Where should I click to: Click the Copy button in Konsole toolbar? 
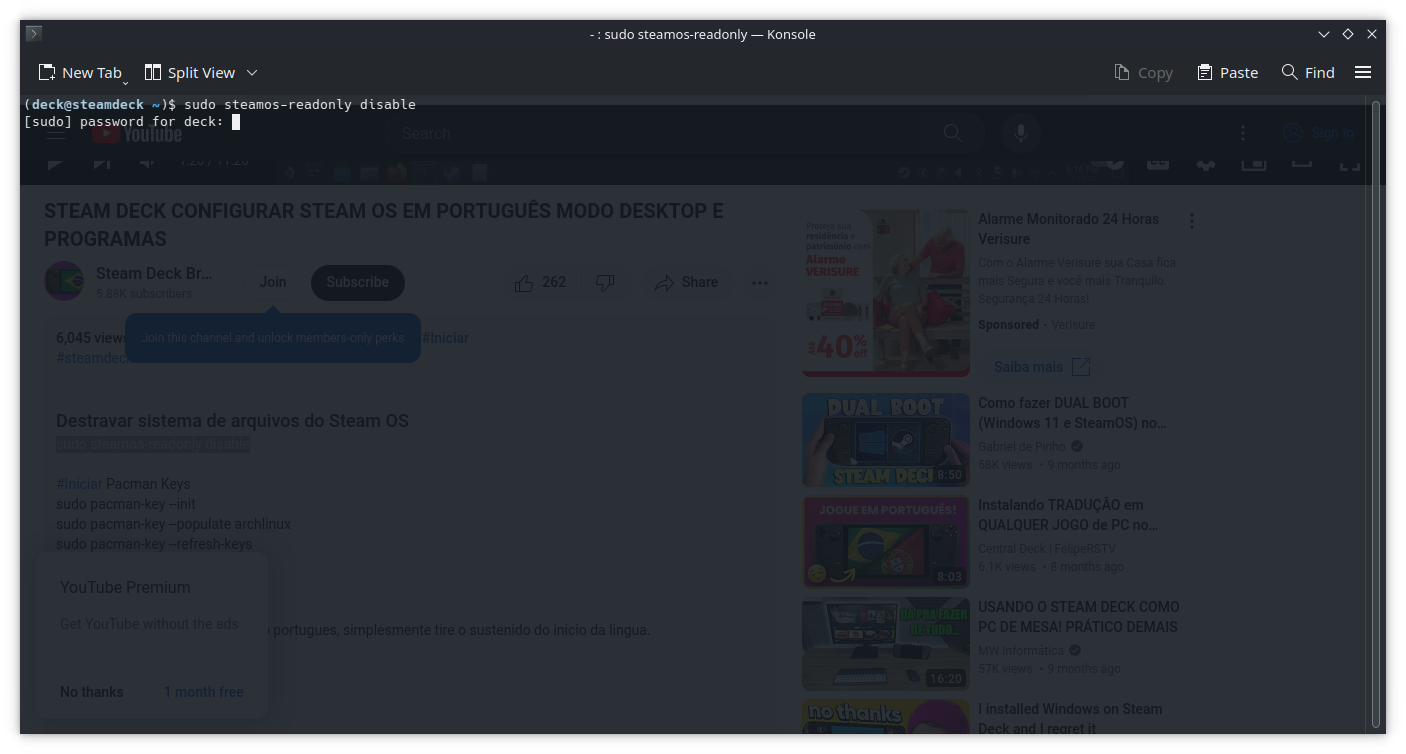(x=1143, y=72)
